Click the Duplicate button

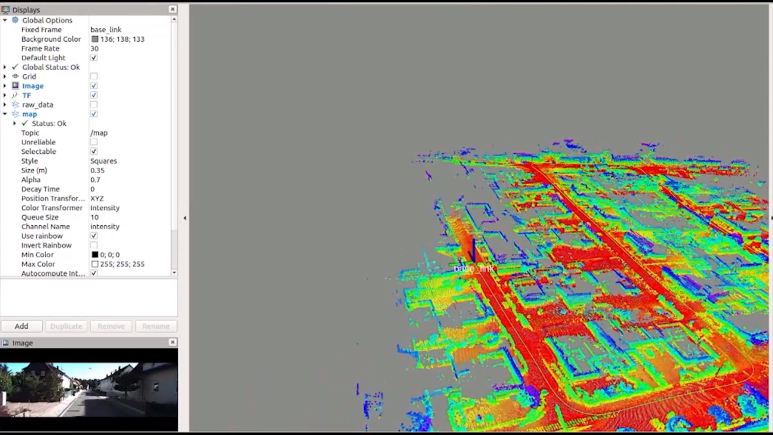click(x=66, y=326)
